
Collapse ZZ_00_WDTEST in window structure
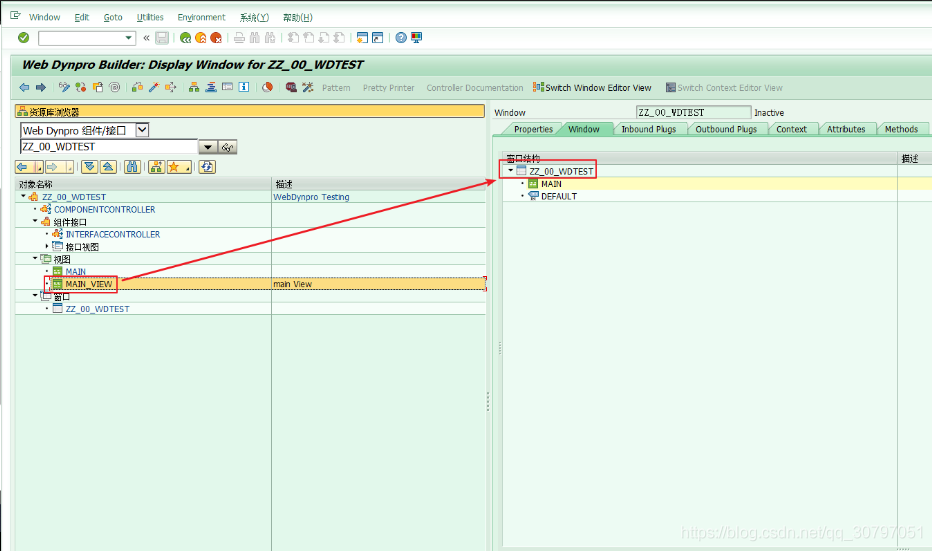(511, 171)
